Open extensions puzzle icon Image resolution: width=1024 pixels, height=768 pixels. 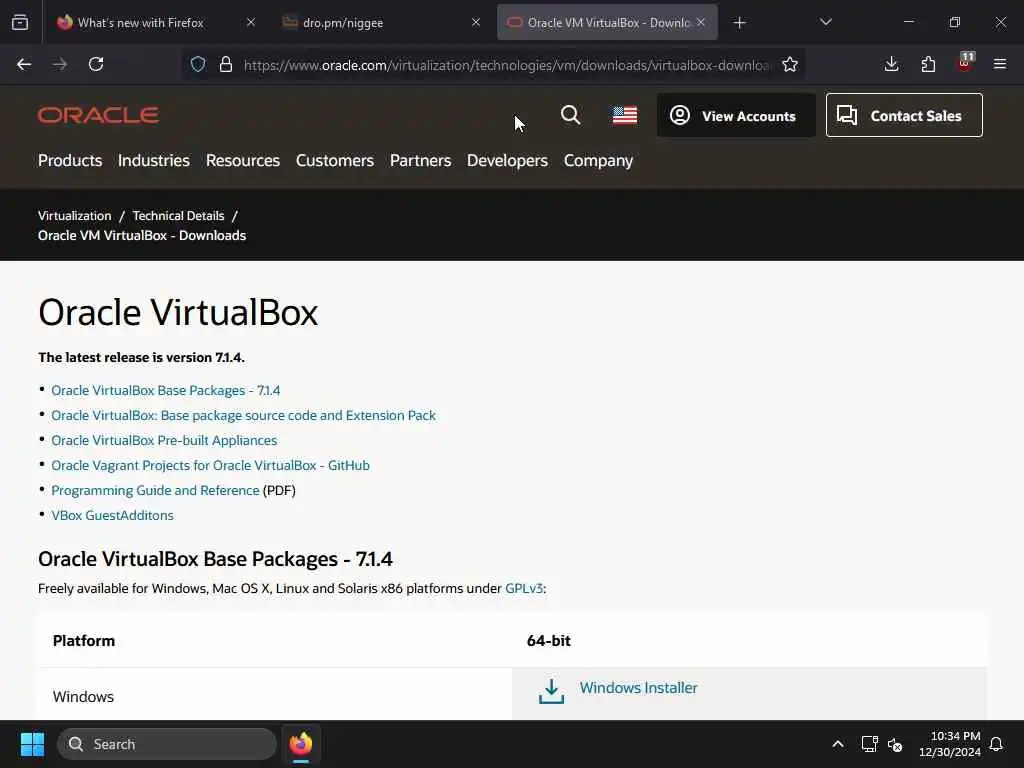point(928,64)
